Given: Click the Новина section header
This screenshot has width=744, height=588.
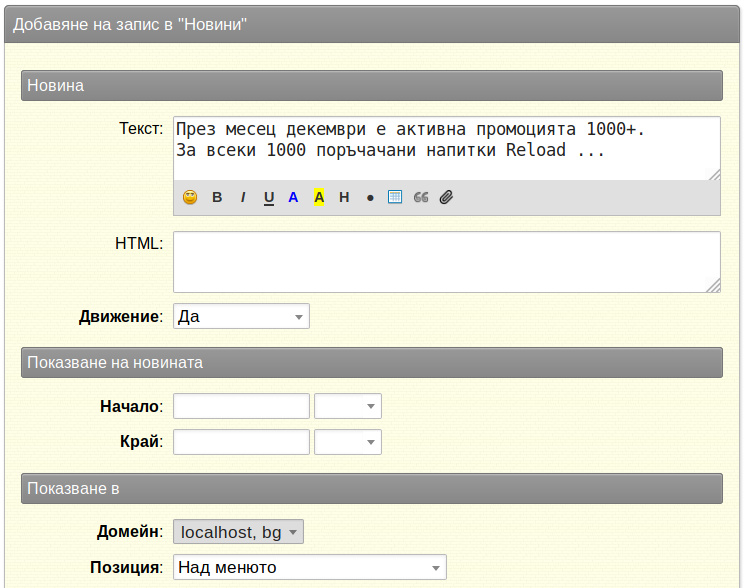Looking at the screenshot, I should (x=372, y=85).
